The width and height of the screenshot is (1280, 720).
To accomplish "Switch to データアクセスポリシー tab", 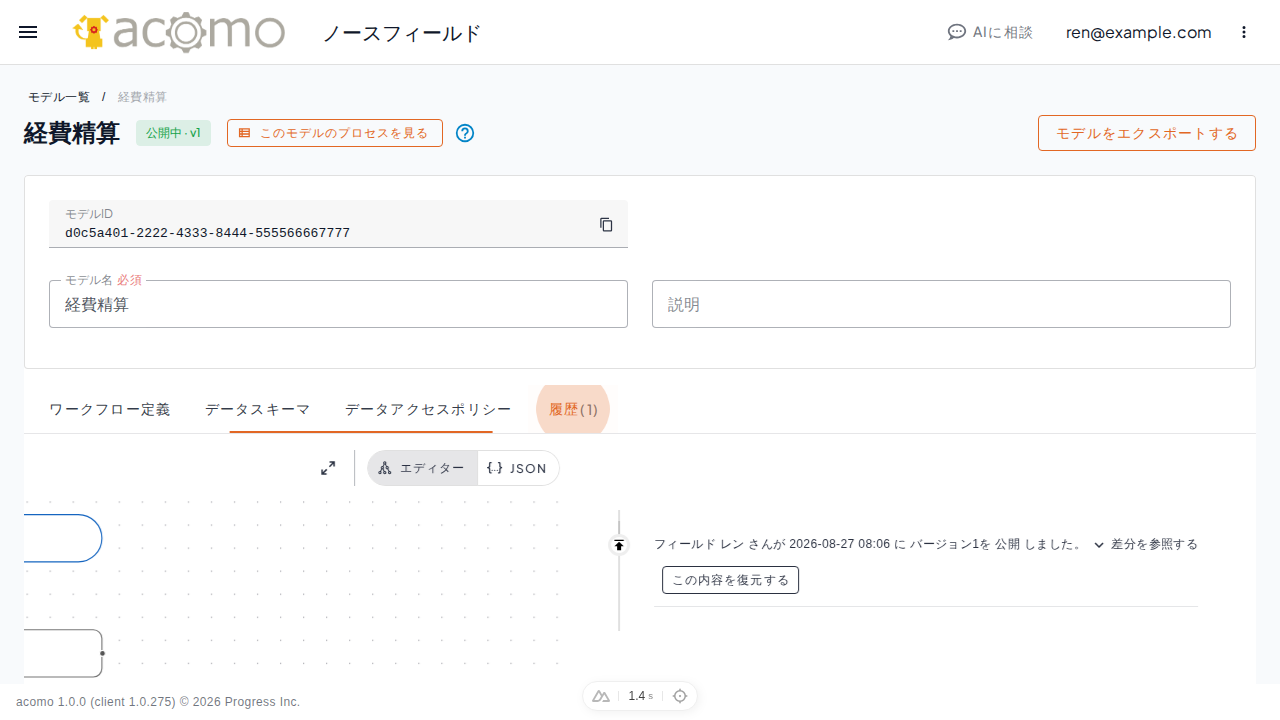I will (428, 409).
